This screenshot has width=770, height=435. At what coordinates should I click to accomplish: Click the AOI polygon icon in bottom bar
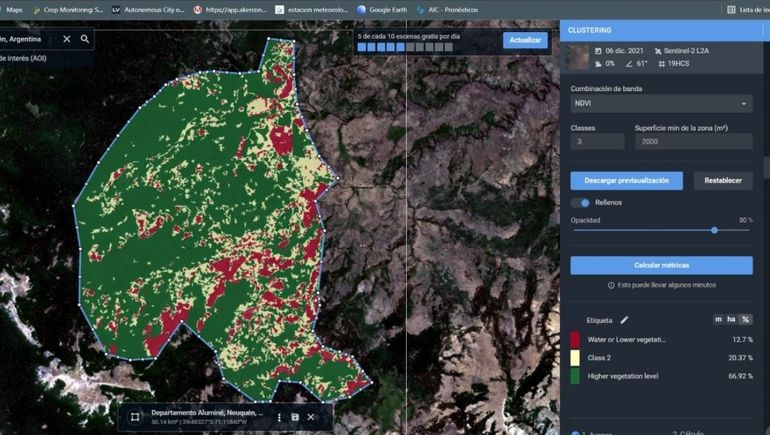(x=136, y=416)
